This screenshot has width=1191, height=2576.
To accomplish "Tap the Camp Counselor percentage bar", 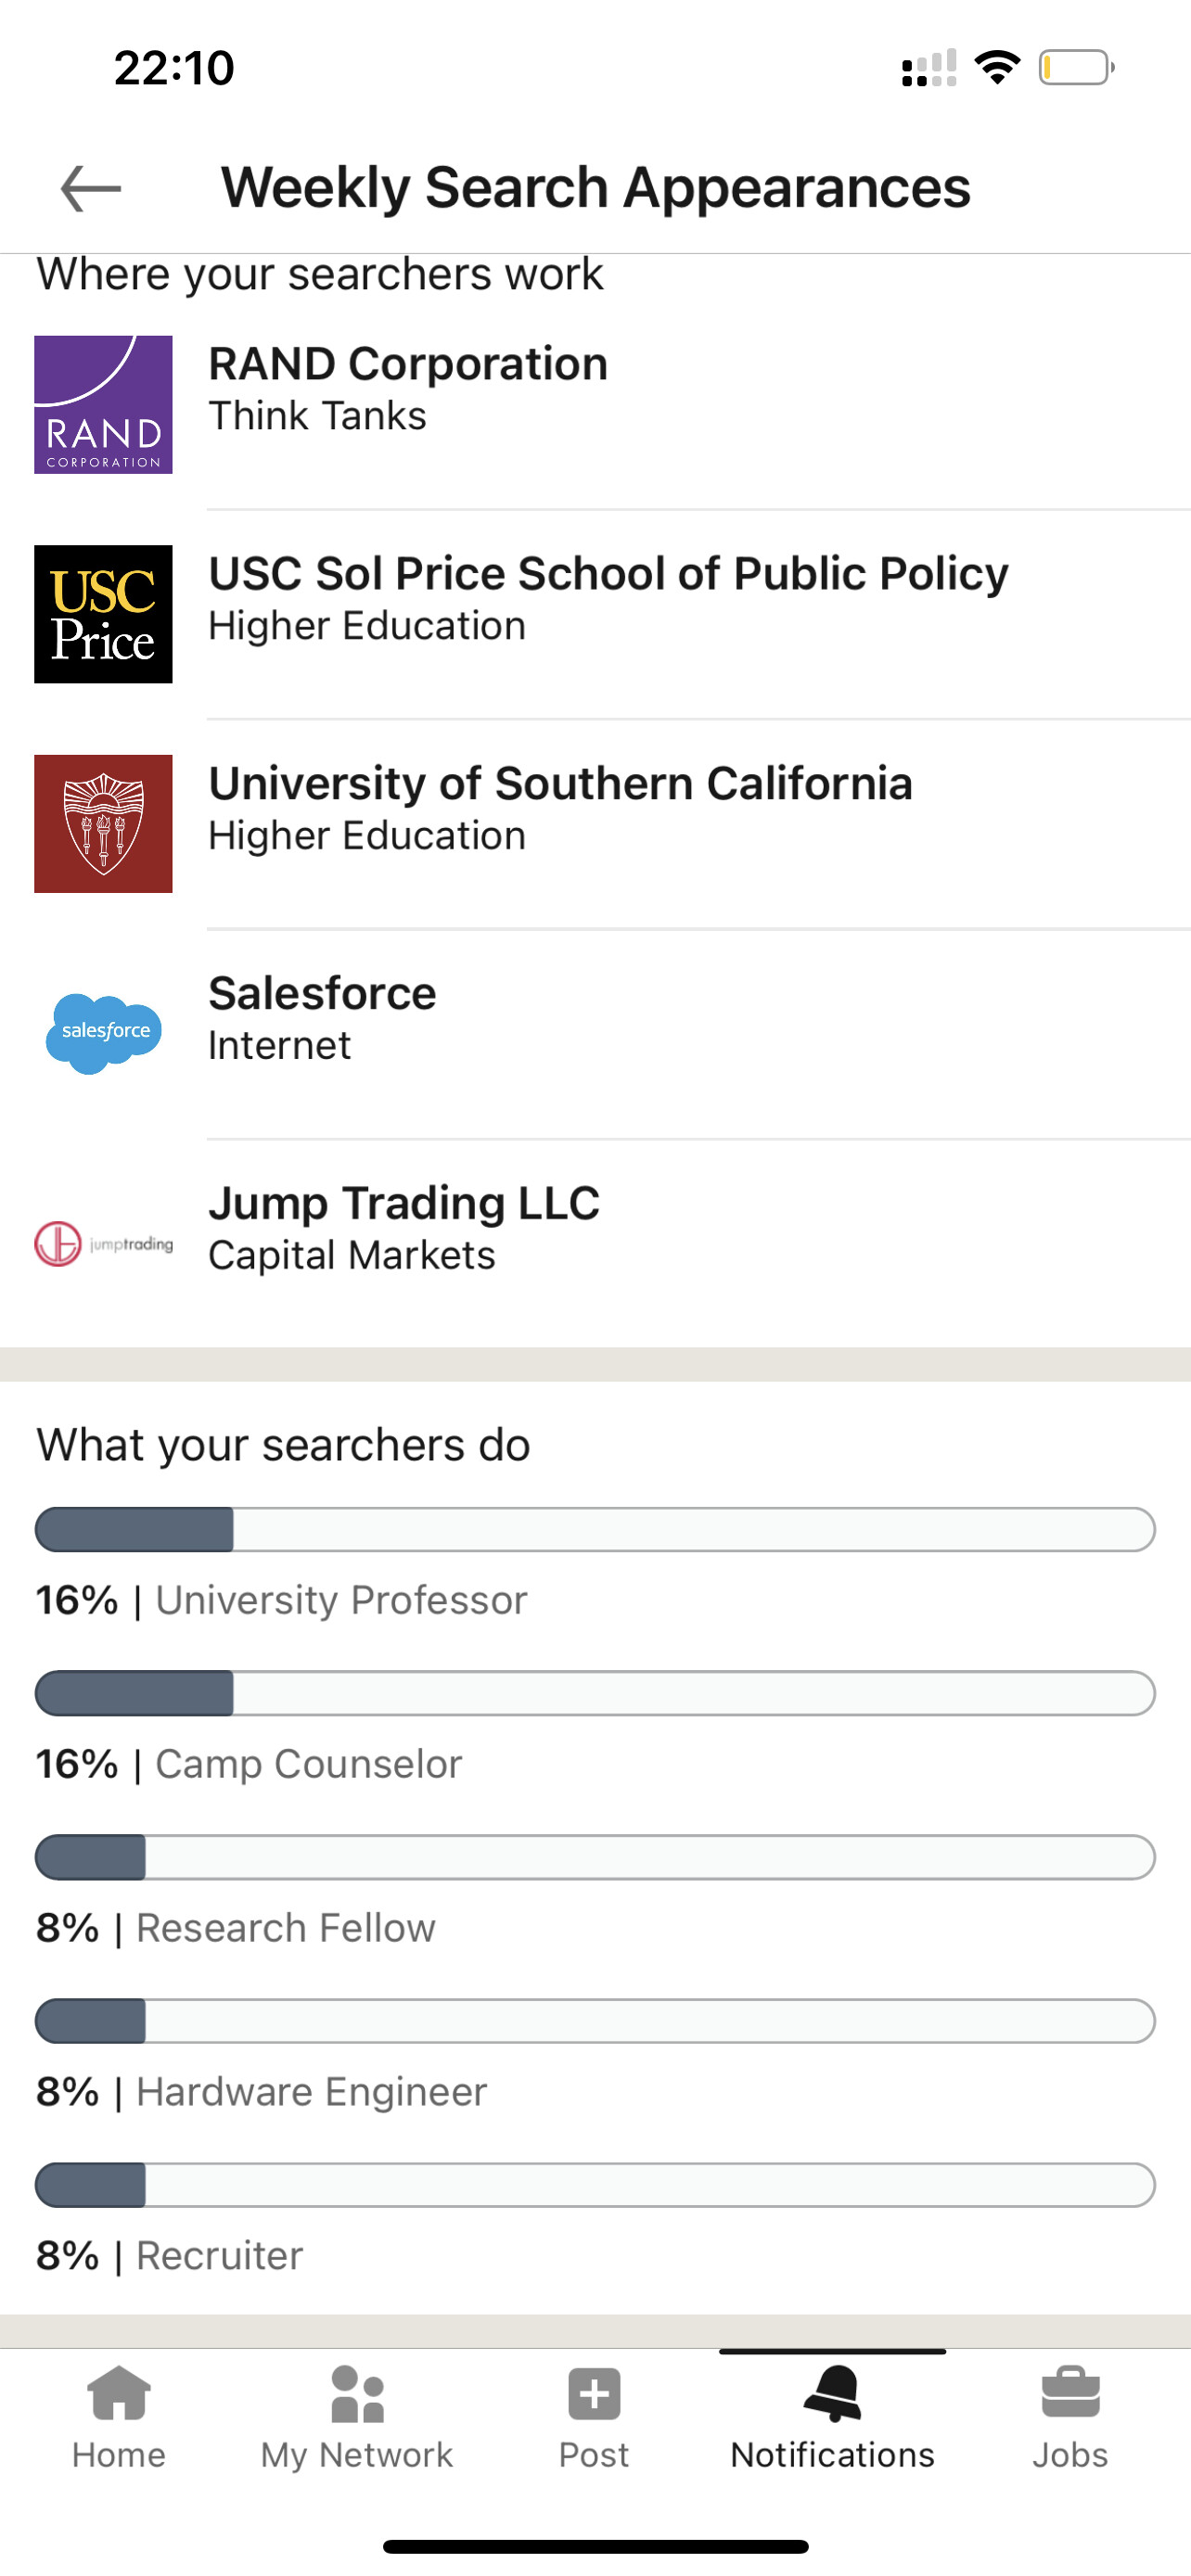I will point(595,1694).
